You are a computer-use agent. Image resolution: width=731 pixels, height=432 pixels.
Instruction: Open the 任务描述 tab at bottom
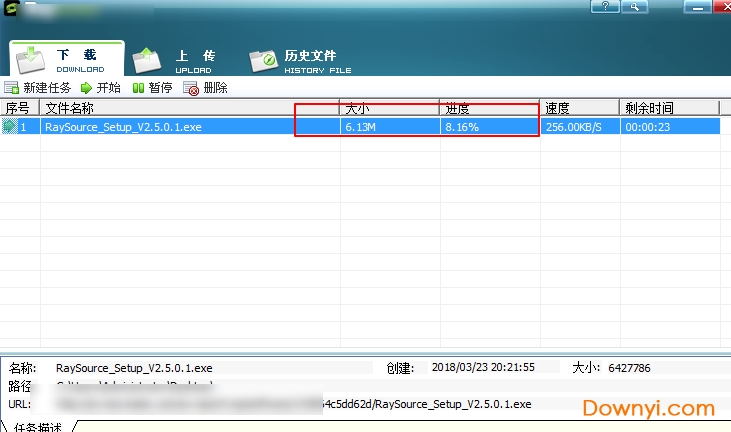[x=39, y=427]
